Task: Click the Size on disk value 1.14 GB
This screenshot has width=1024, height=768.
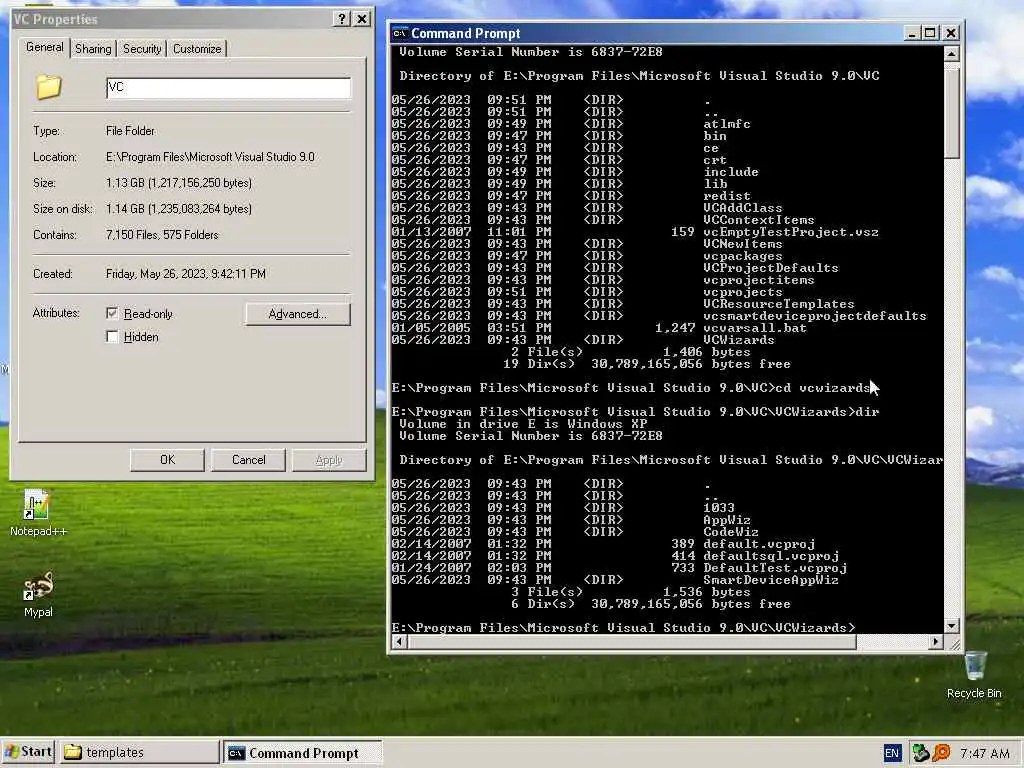Action: (x=179, y=209)
